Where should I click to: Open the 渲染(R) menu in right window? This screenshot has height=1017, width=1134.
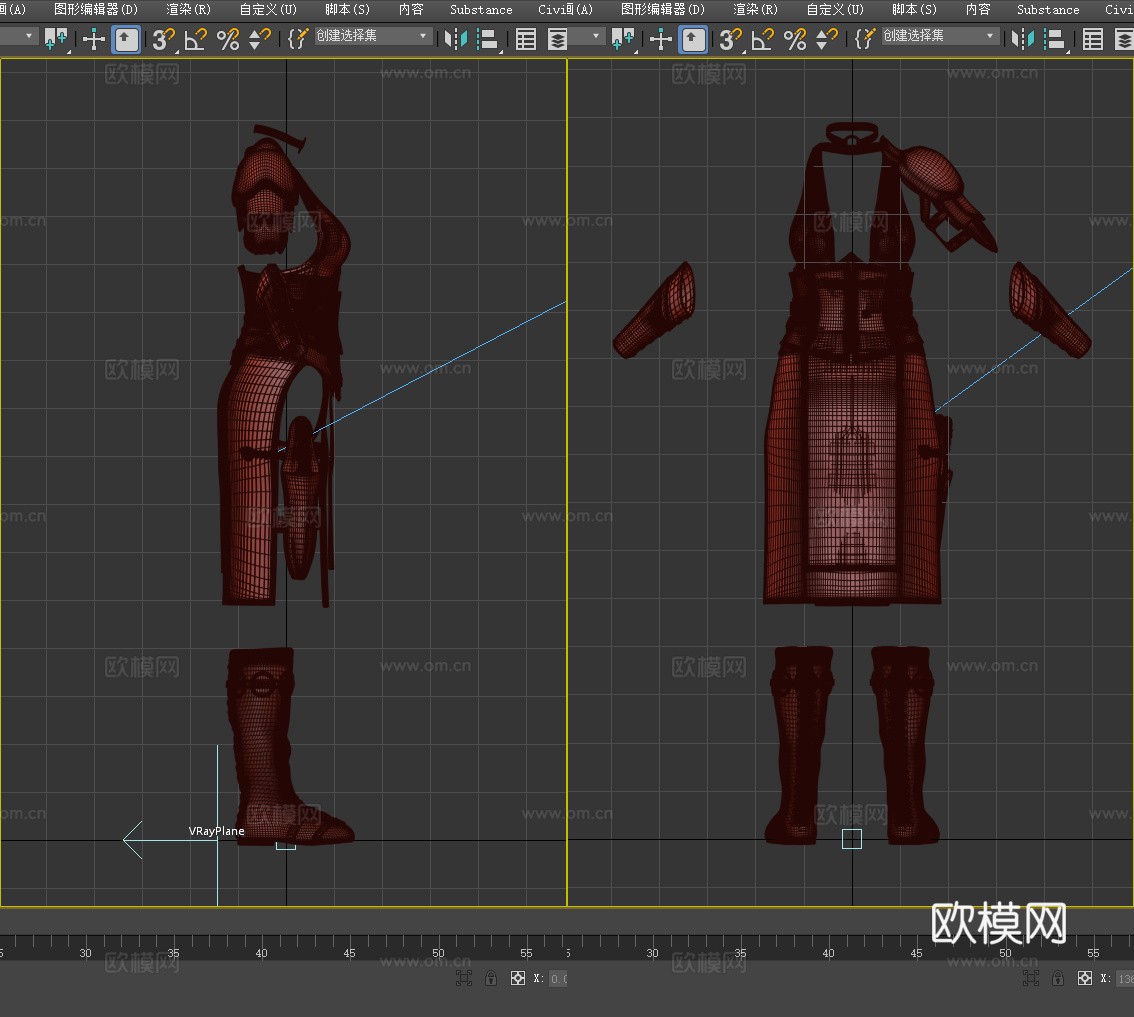(x=755, y=9)
